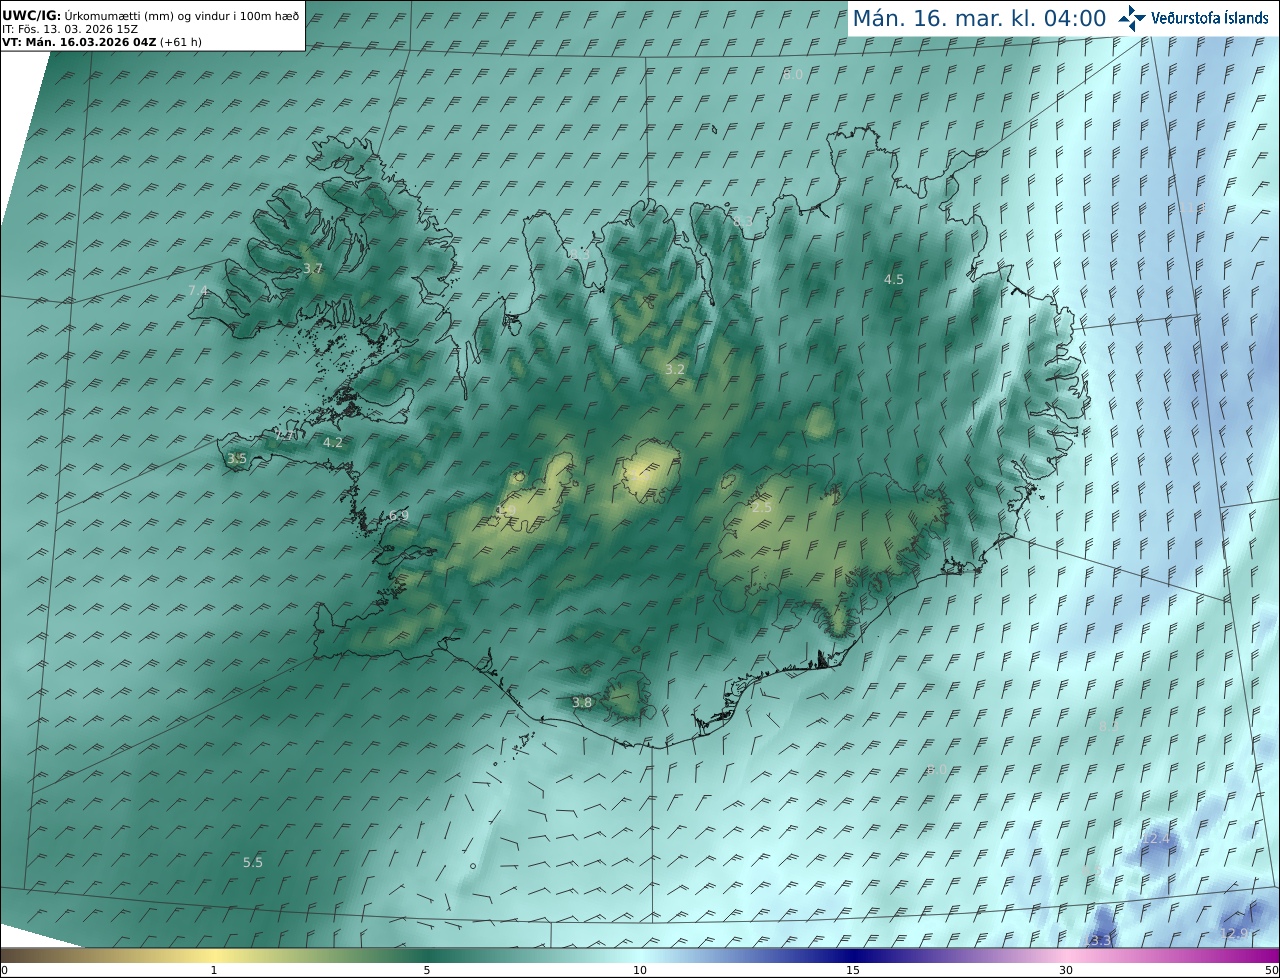Click the 'Mán. 16. mar. kl. 04:00' timestamp
The height and width of the screenshot is (978, 1280).
[979, 18]
